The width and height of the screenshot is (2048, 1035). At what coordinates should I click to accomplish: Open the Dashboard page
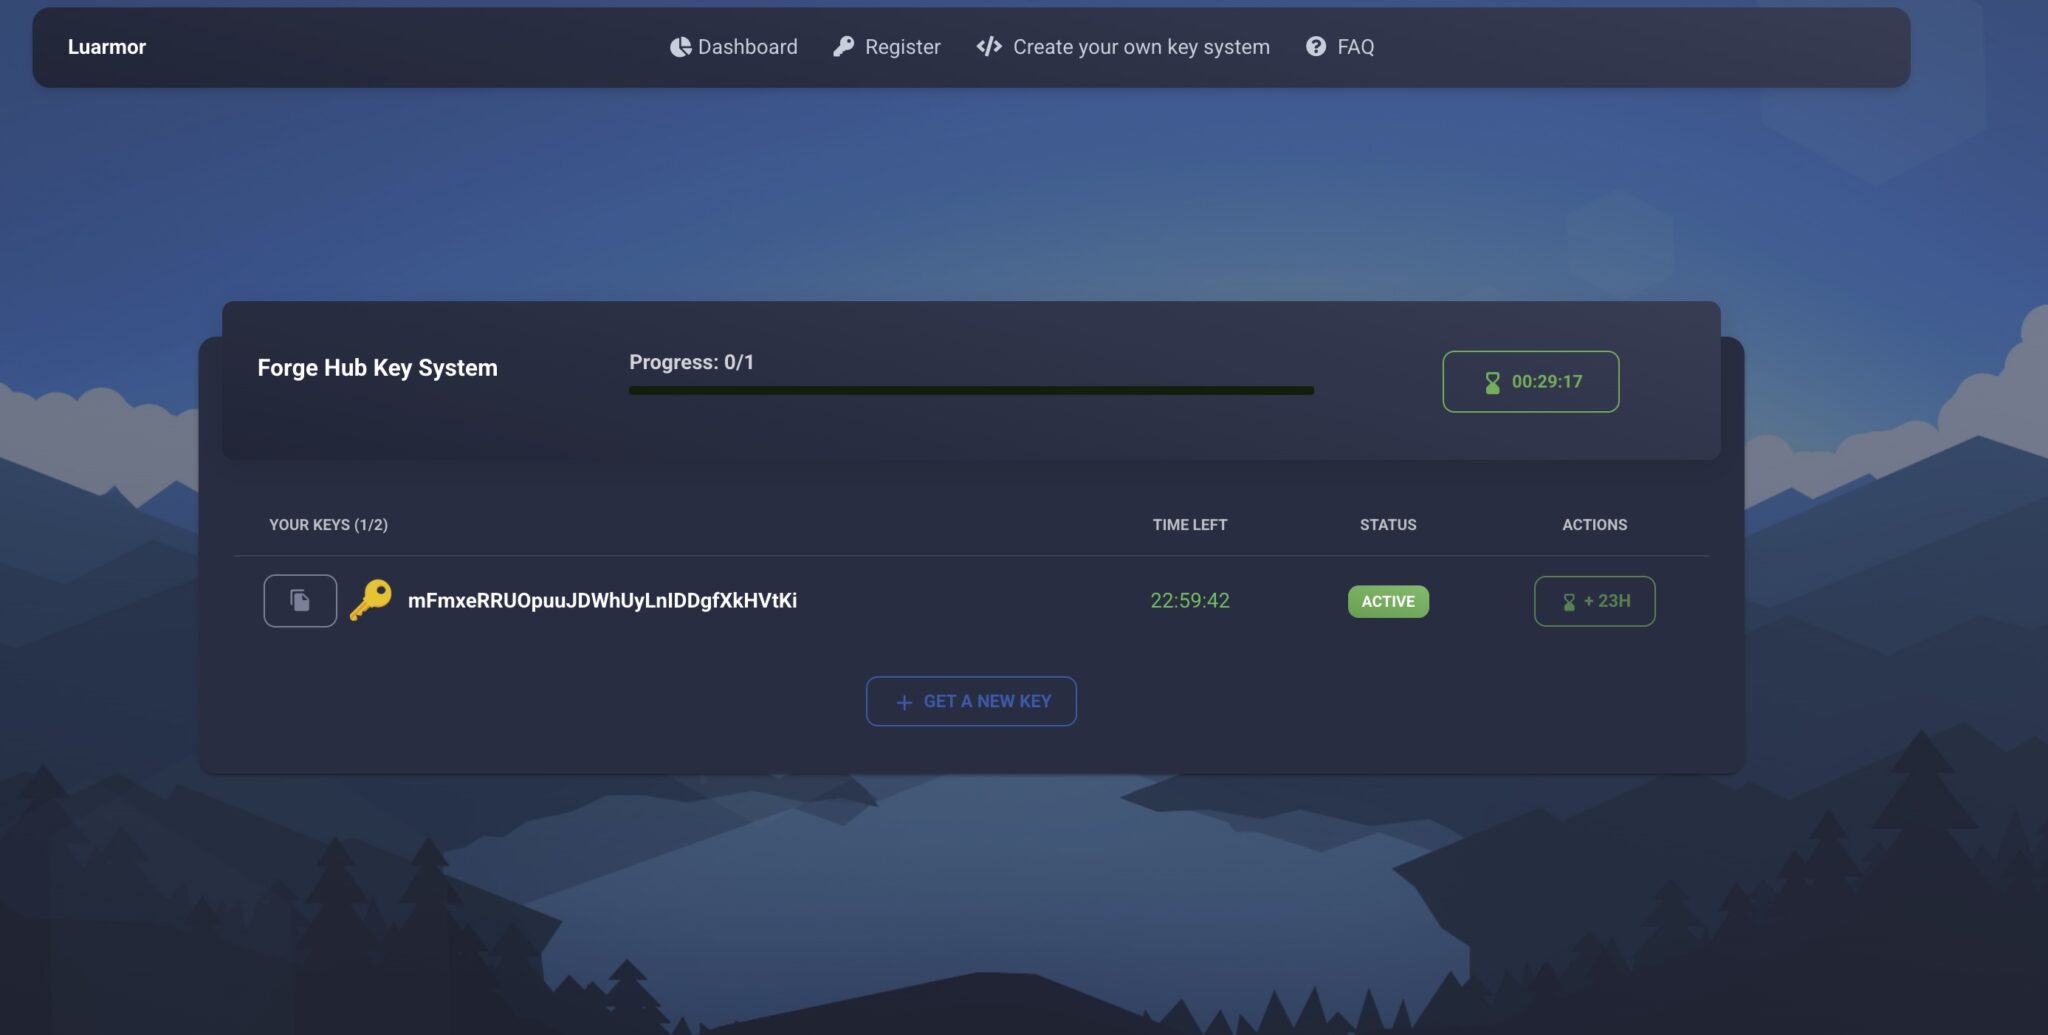click(x=747, y=47)
